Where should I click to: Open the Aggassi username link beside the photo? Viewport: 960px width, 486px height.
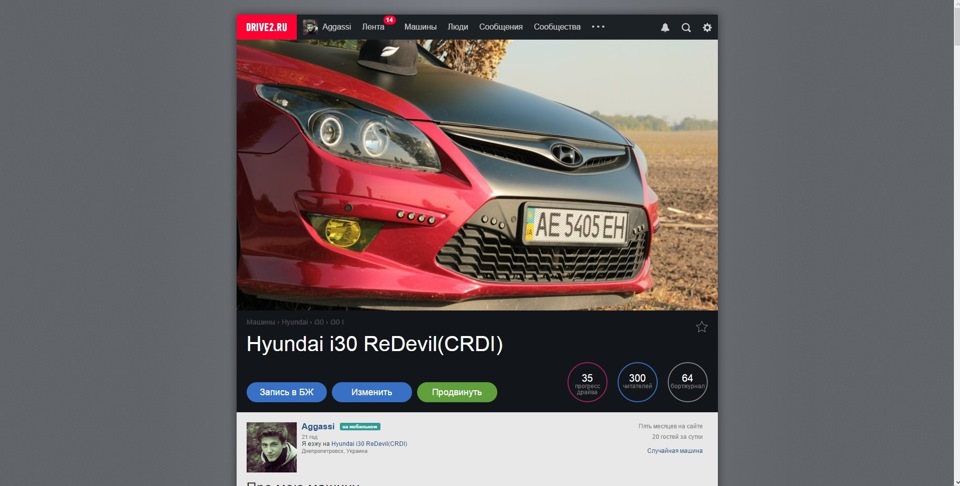[318, 426]
